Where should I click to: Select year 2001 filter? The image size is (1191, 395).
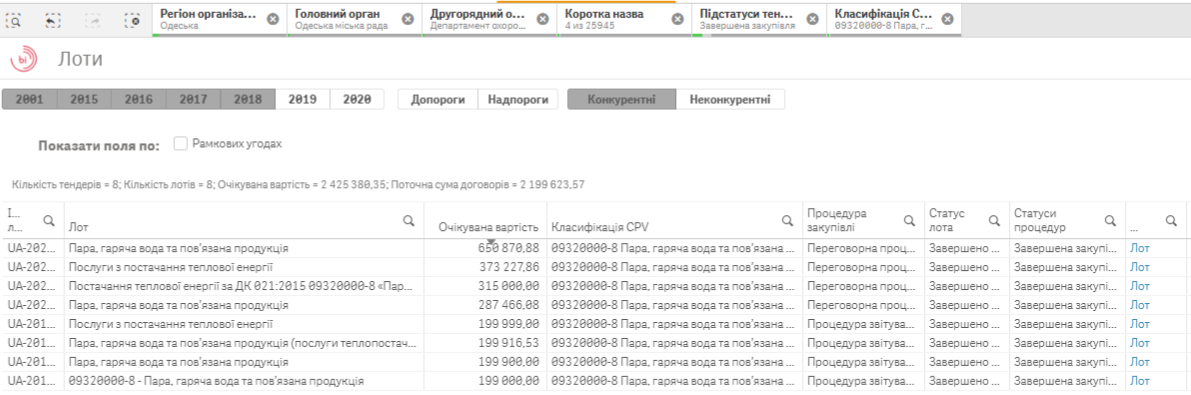pyautogui.click(x=29, y=100)
